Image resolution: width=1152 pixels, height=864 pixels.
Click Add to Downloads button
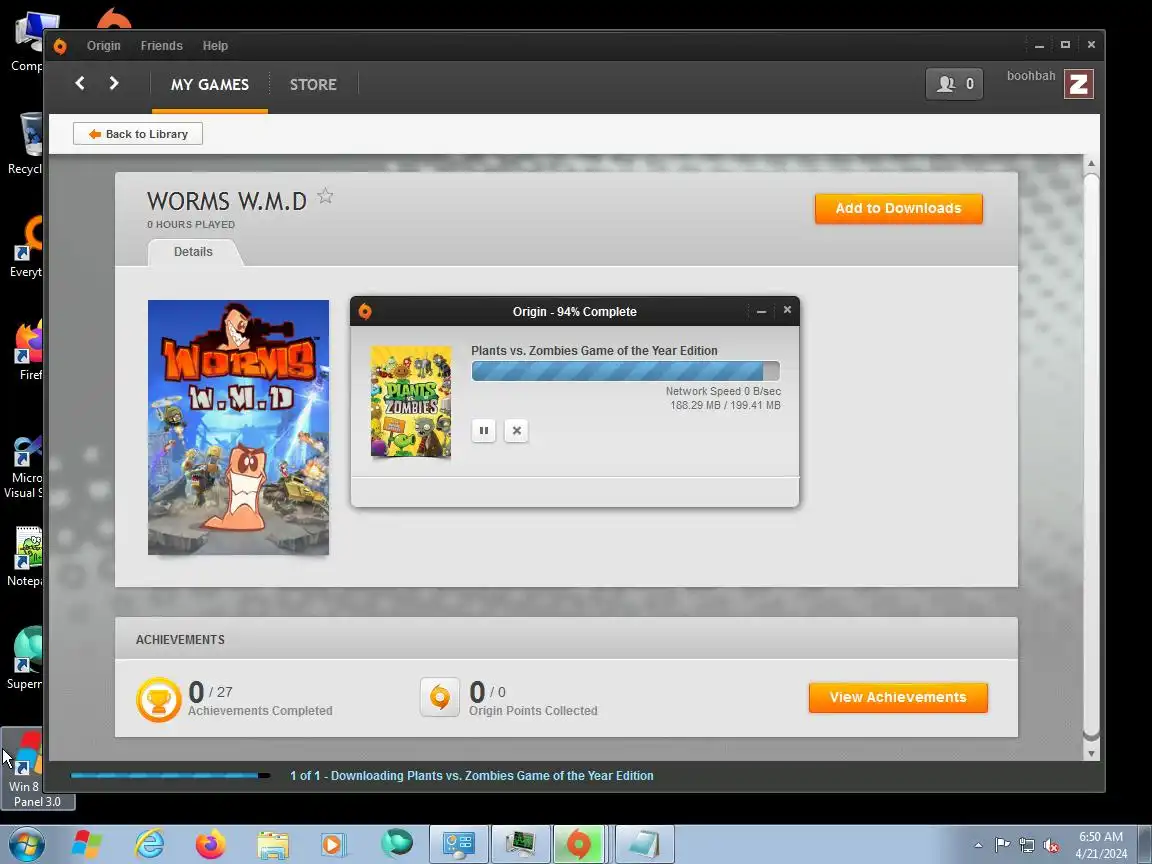coord(899,208)
